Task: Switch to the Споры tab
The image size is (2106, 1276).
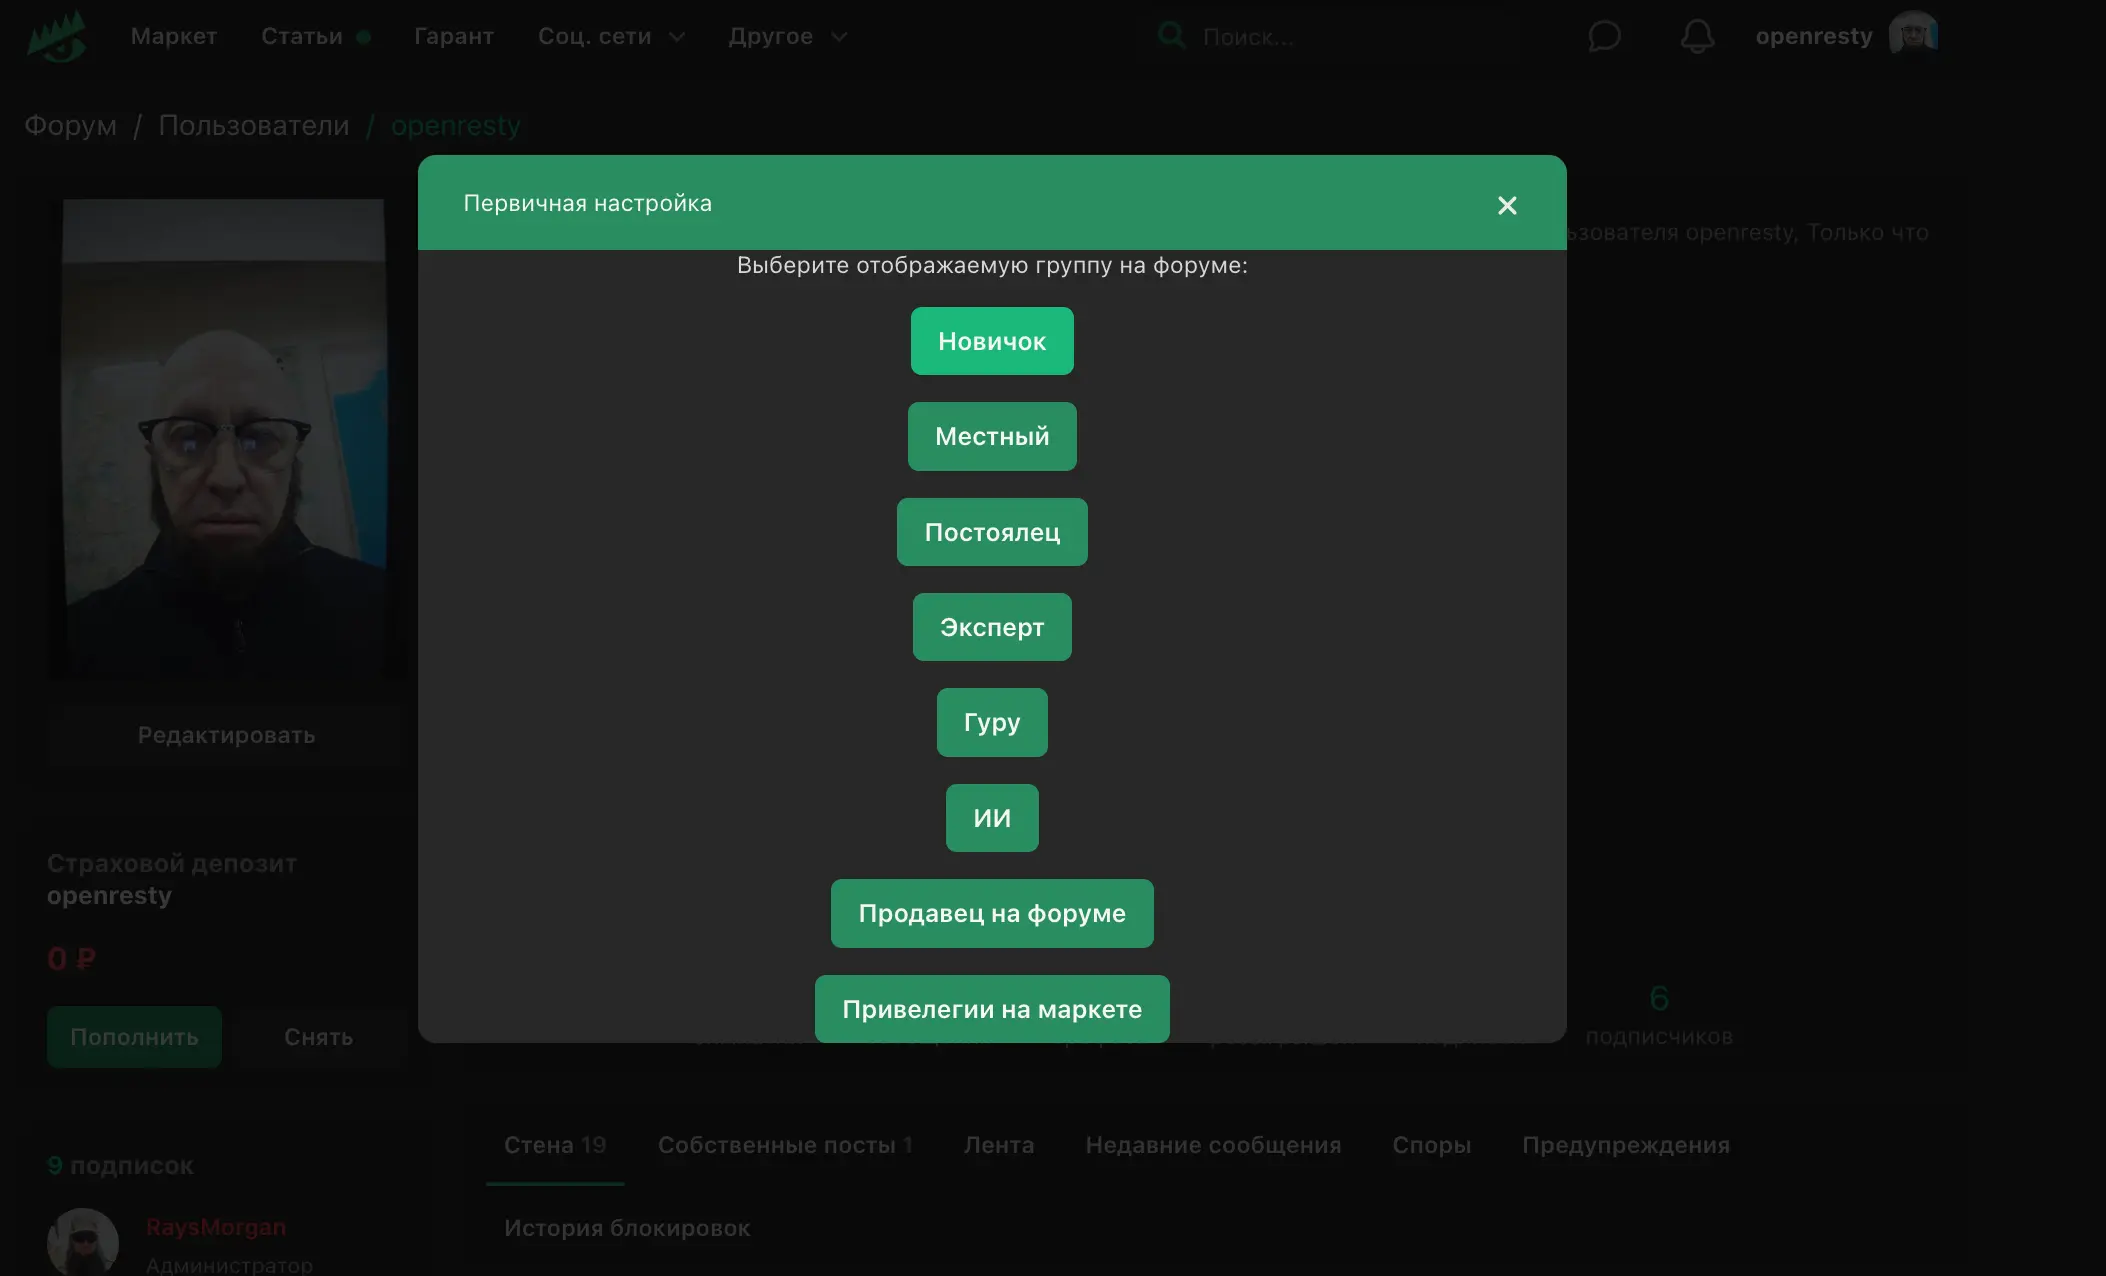Action: [1431, 1145]
